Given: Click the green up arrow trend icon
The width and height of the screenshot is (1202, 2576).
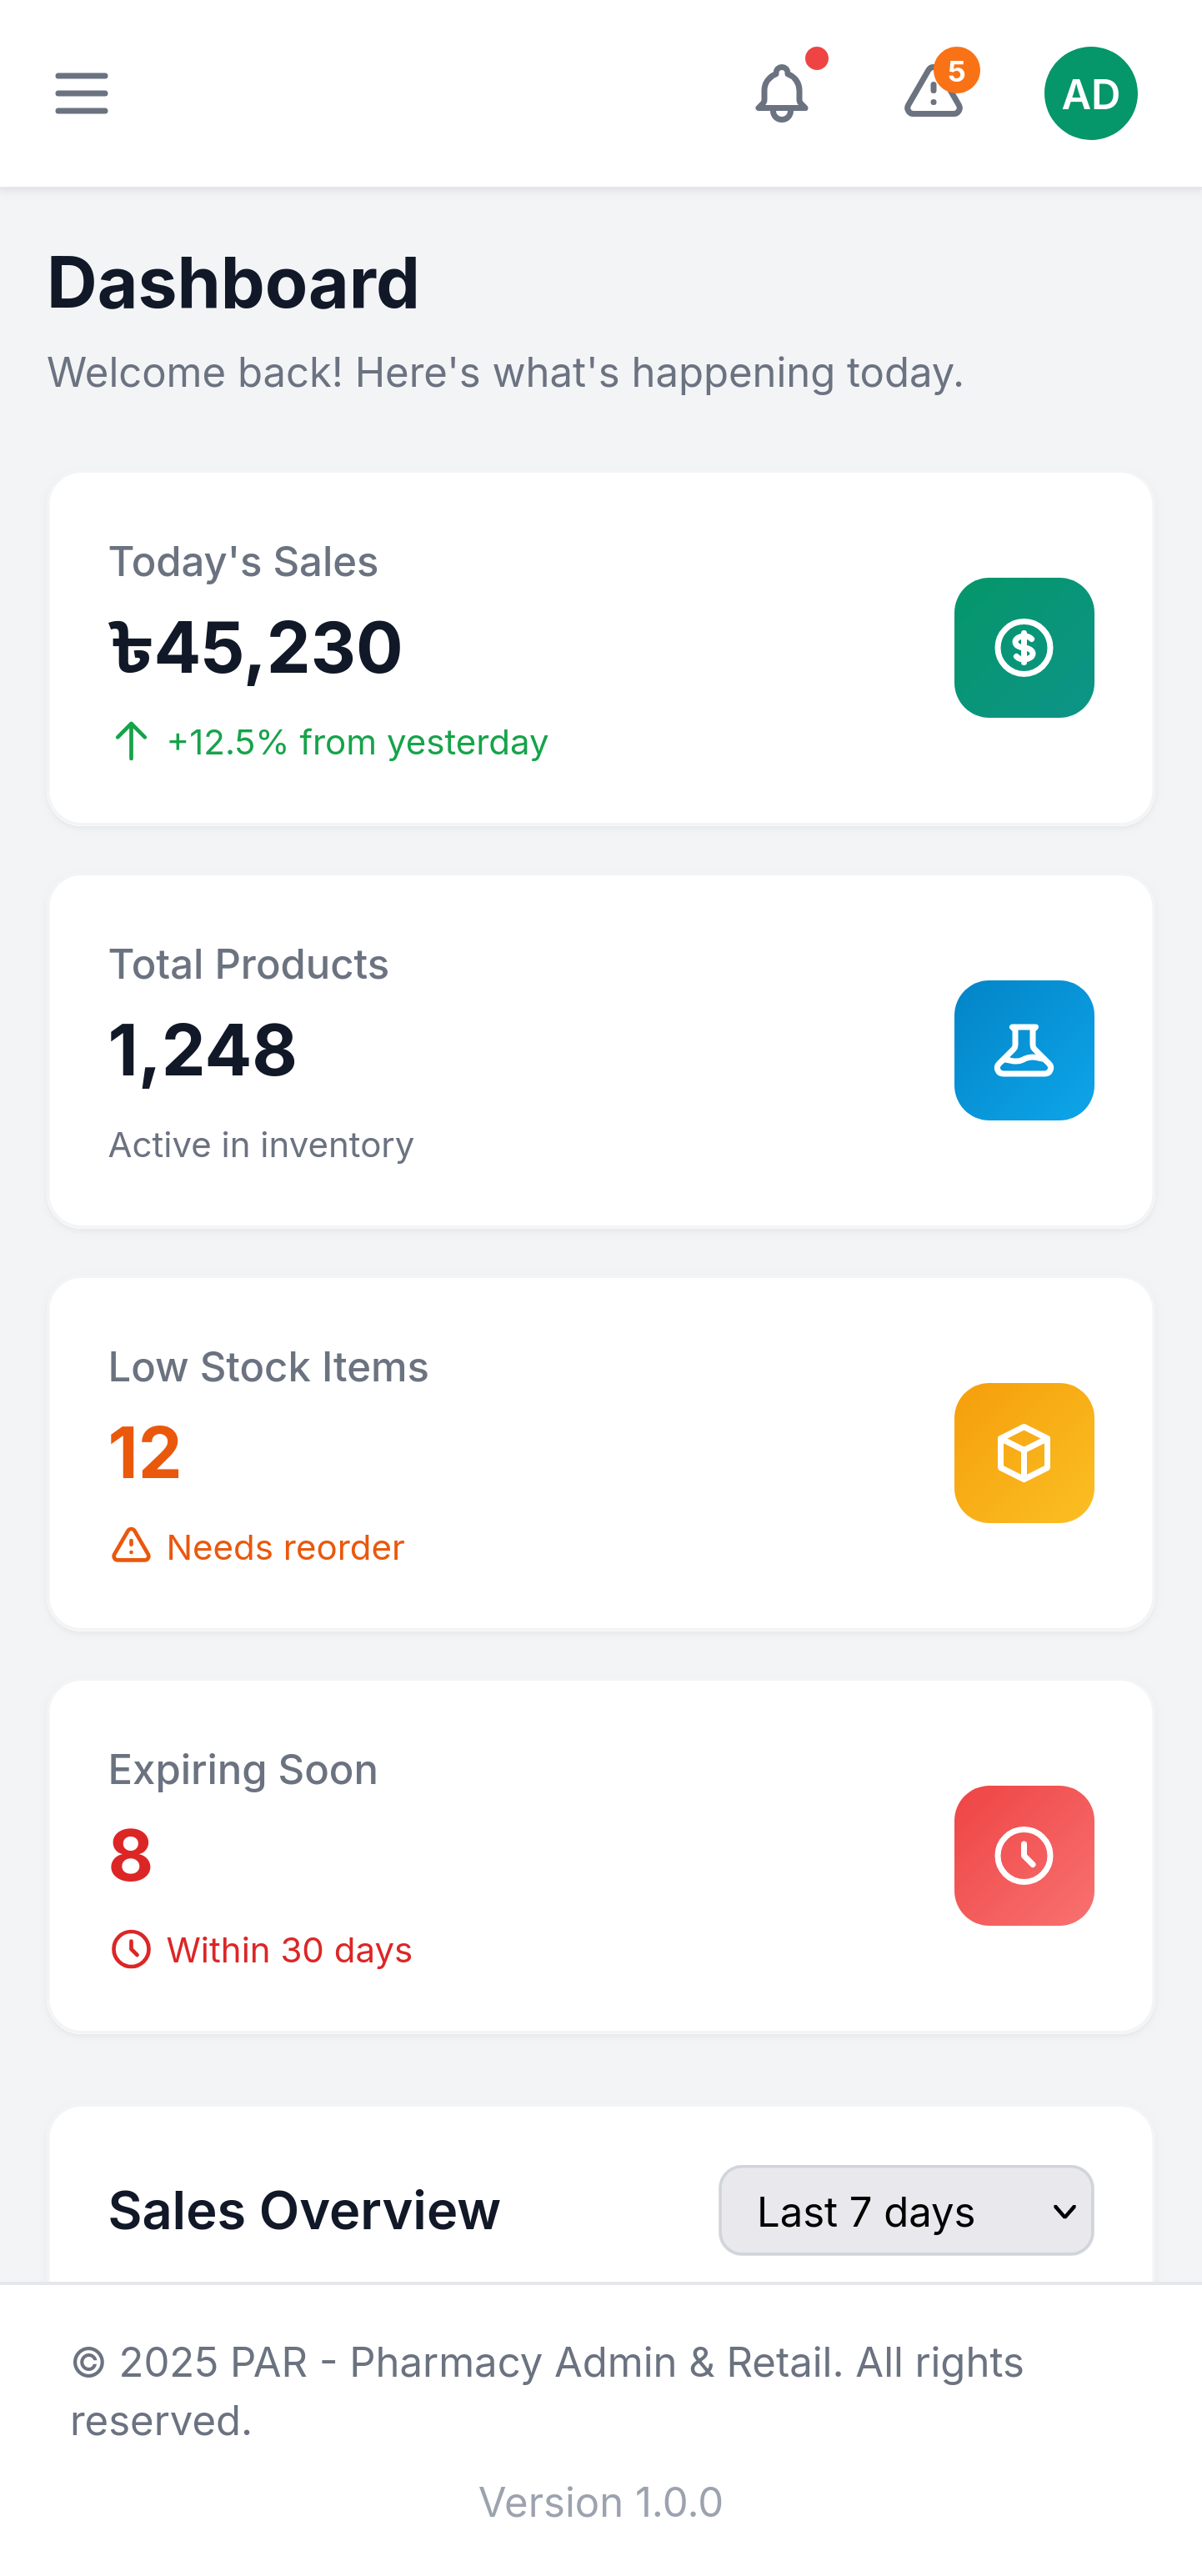Looking at the screenshot, I should (131, 742).
